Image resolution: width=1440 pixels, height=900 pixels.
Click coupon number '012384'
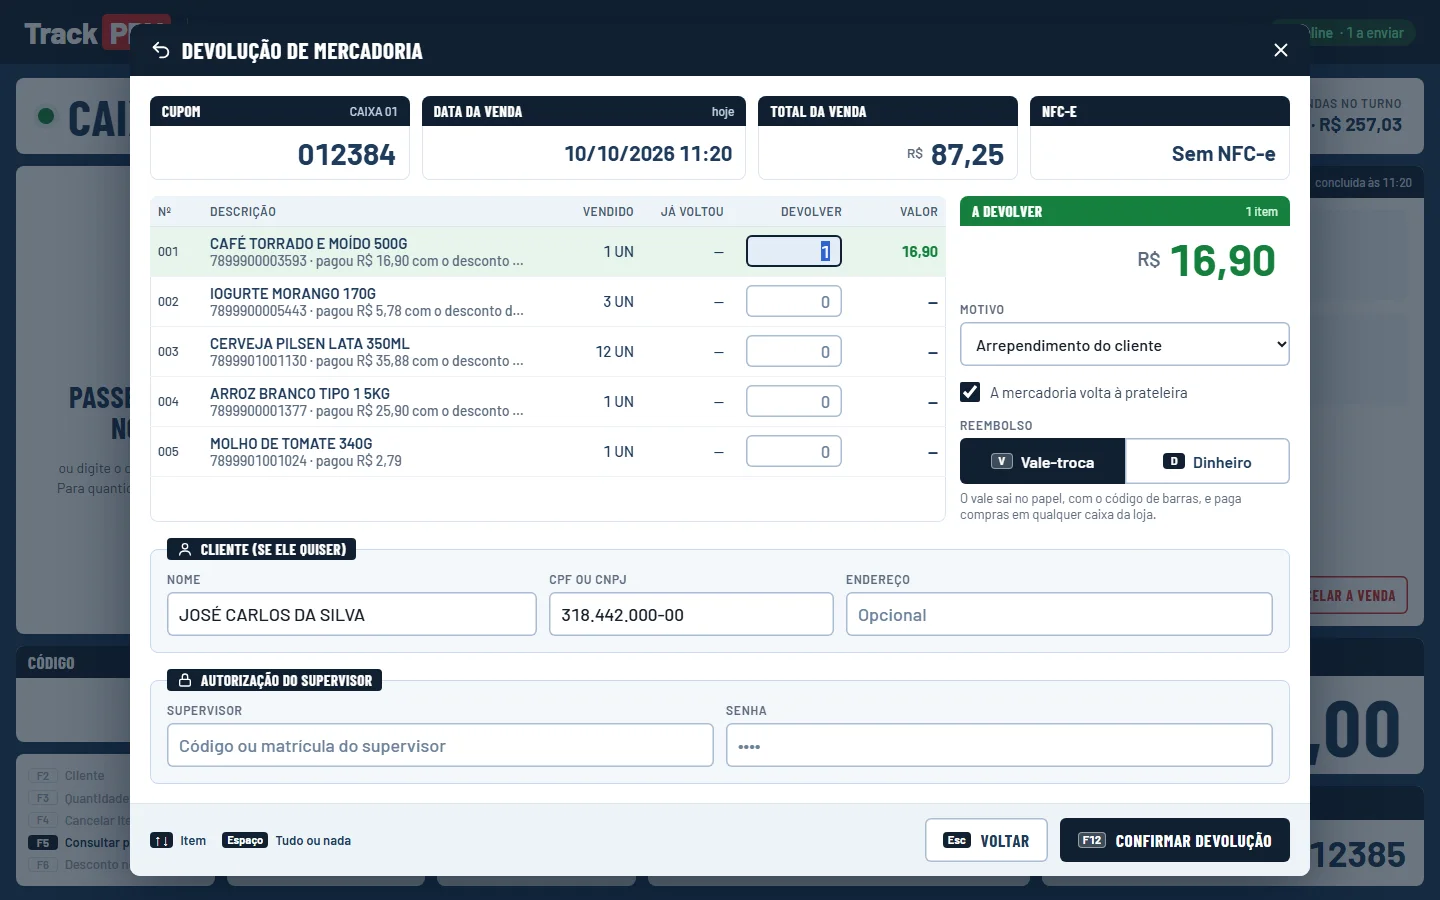click(x=346, y=154)
